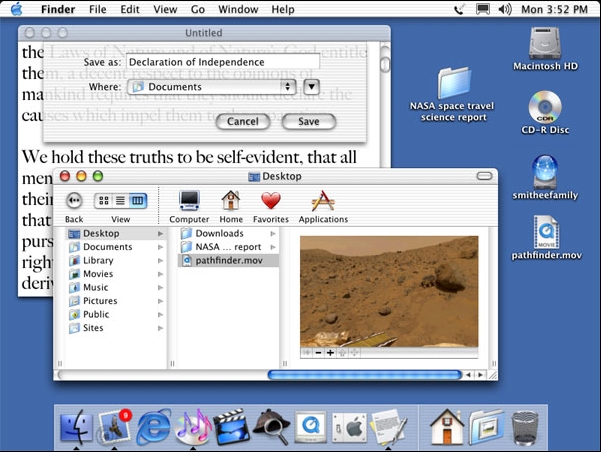The height and width of the screenshot is (453, 602).
Task: Open the View menu
Action: pos(165,9)
